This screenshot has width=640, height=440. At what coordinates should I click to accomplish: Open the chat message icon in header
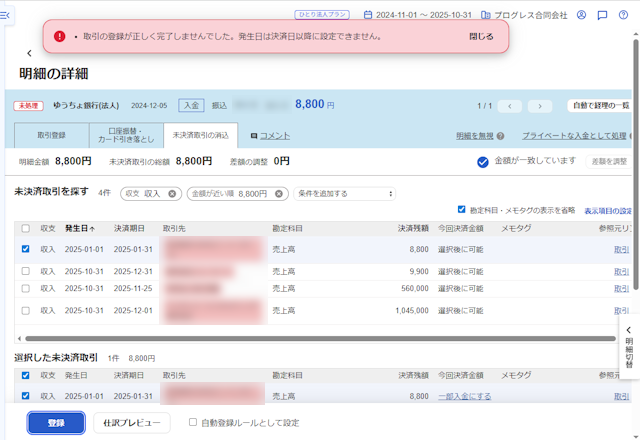602,15
